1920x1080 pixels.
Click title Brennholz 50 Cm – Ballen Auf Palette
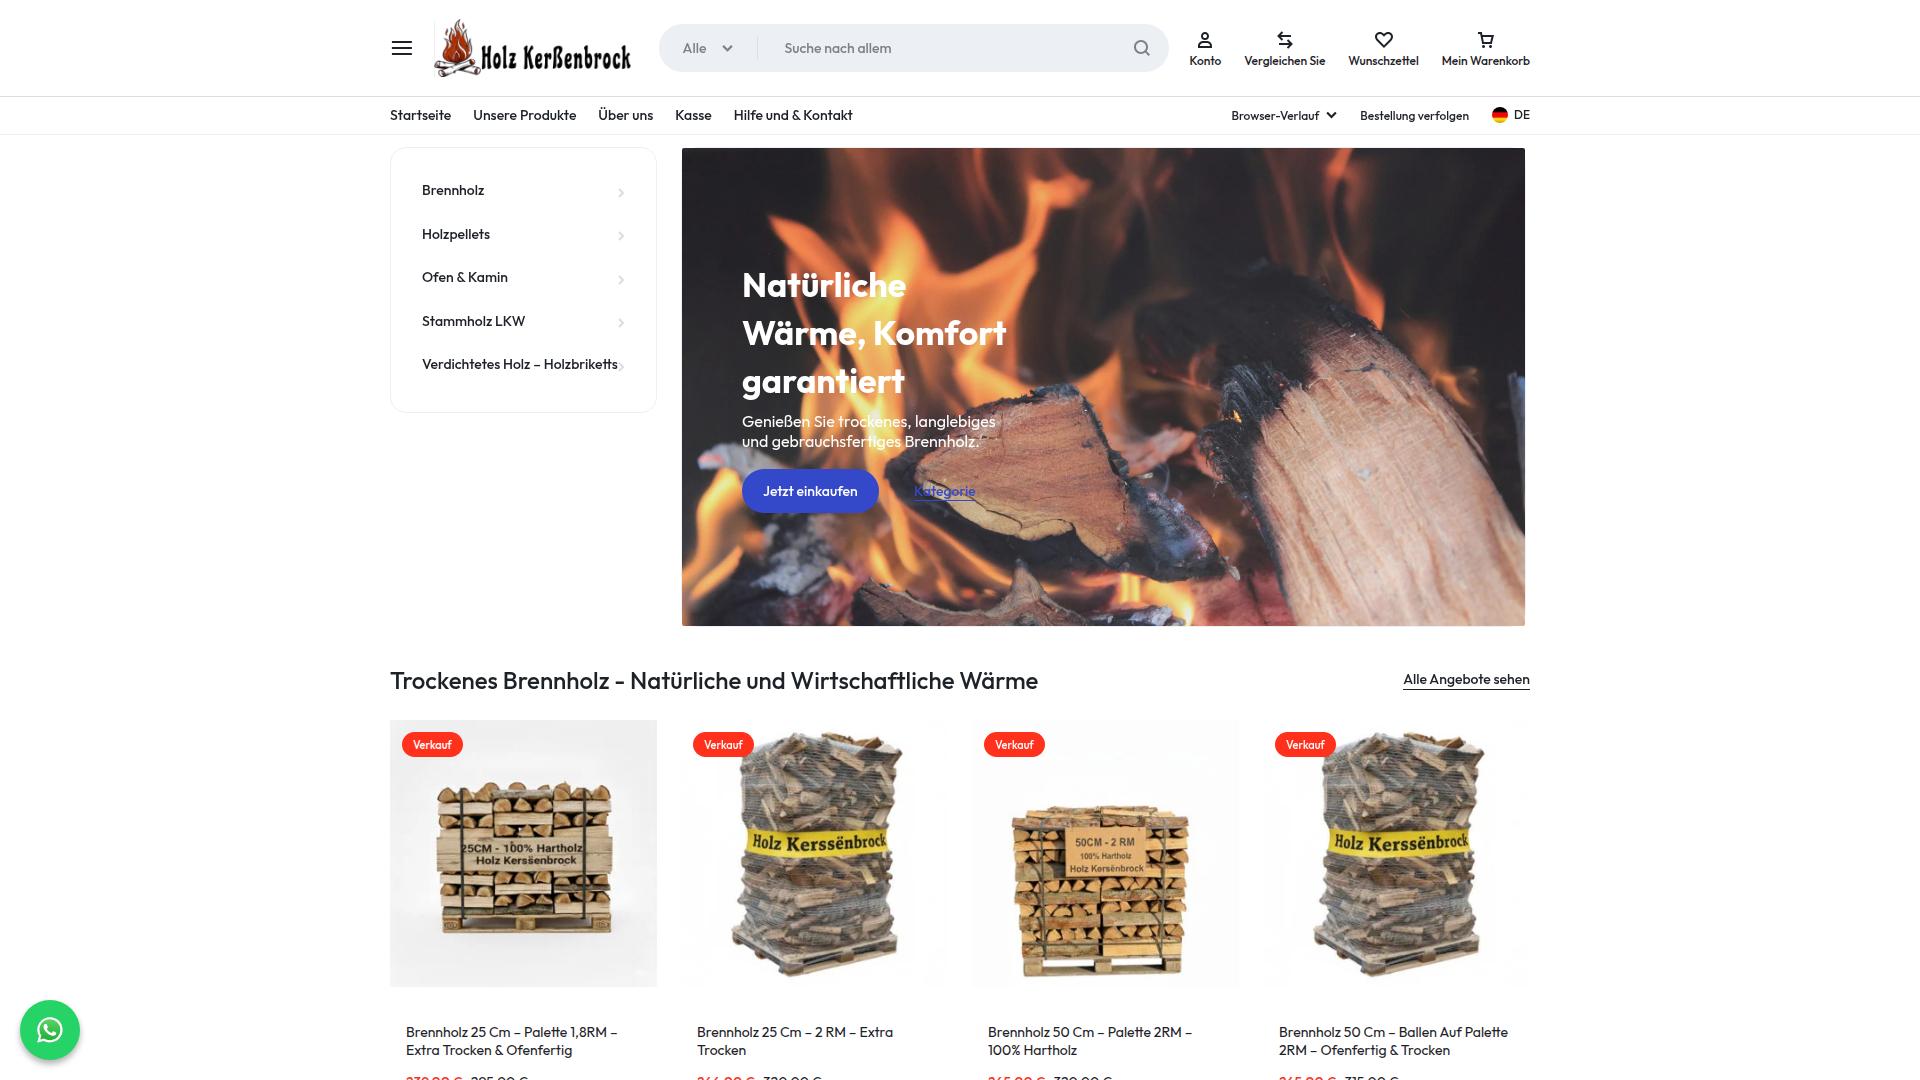tap(1393, 1041)
